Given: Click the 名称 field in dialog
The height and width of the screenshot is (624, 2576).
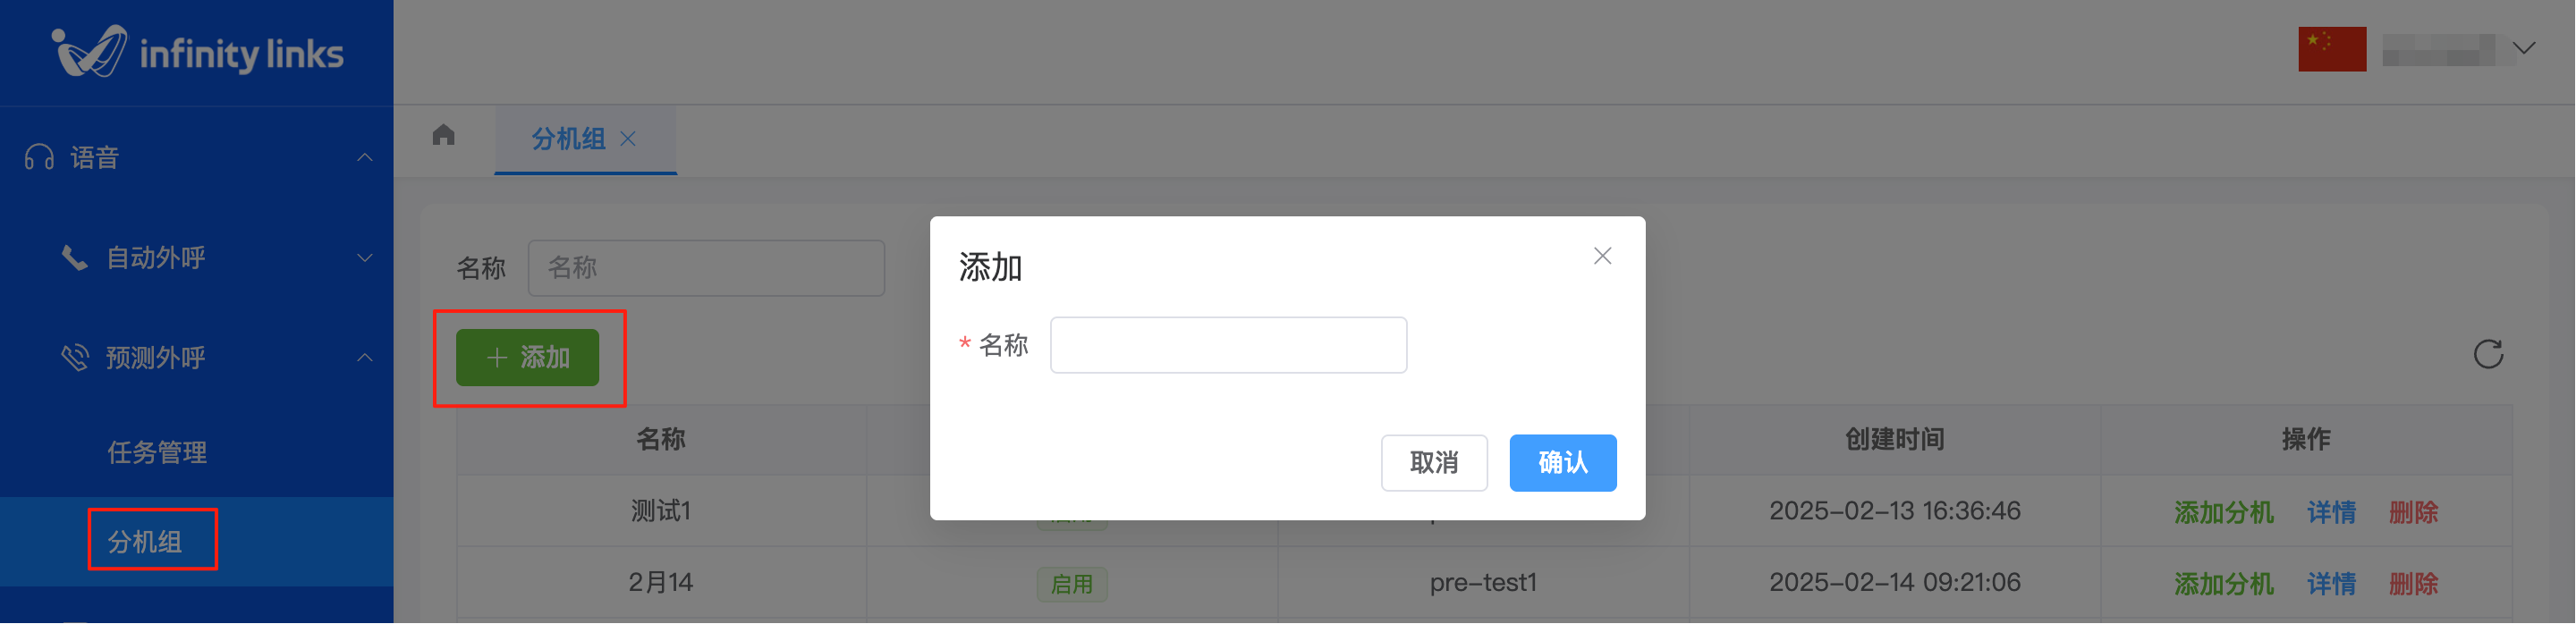Looking at the screenshot, I should coord(1228,345).
